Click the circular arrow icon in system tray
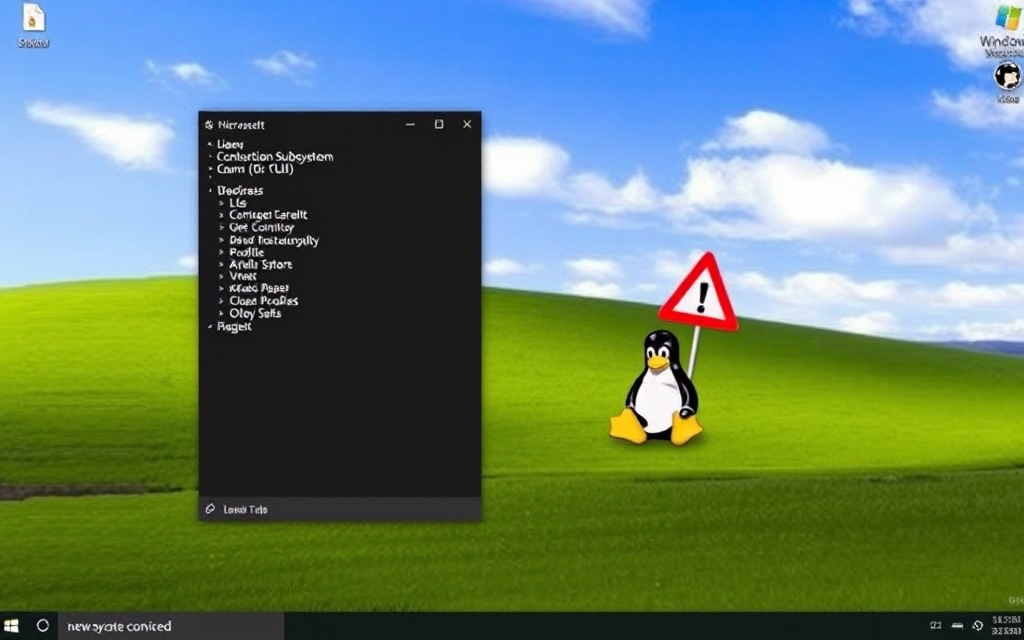1024x640 pixels. (978, 626)
